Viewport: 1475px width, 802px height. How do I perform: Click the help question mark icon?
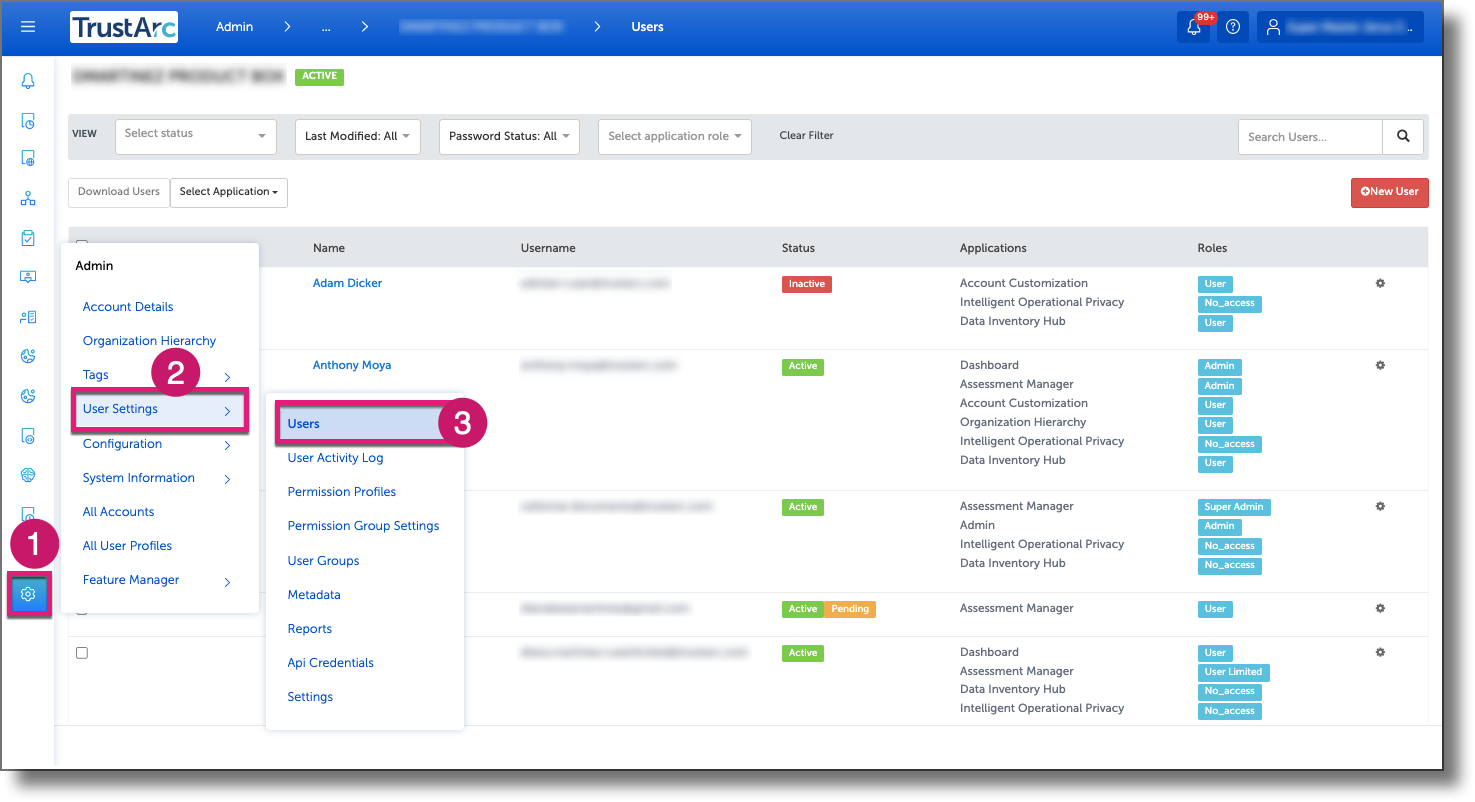[1233, 27]
